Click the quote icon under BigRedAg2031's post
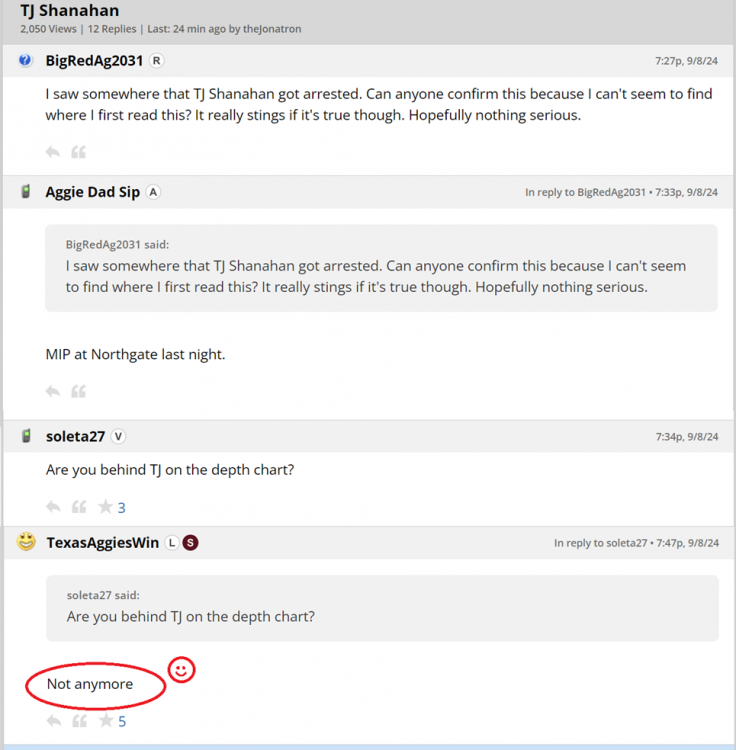Image resolution: width=736 pixels, height=750 pixels. pos(78,152)
